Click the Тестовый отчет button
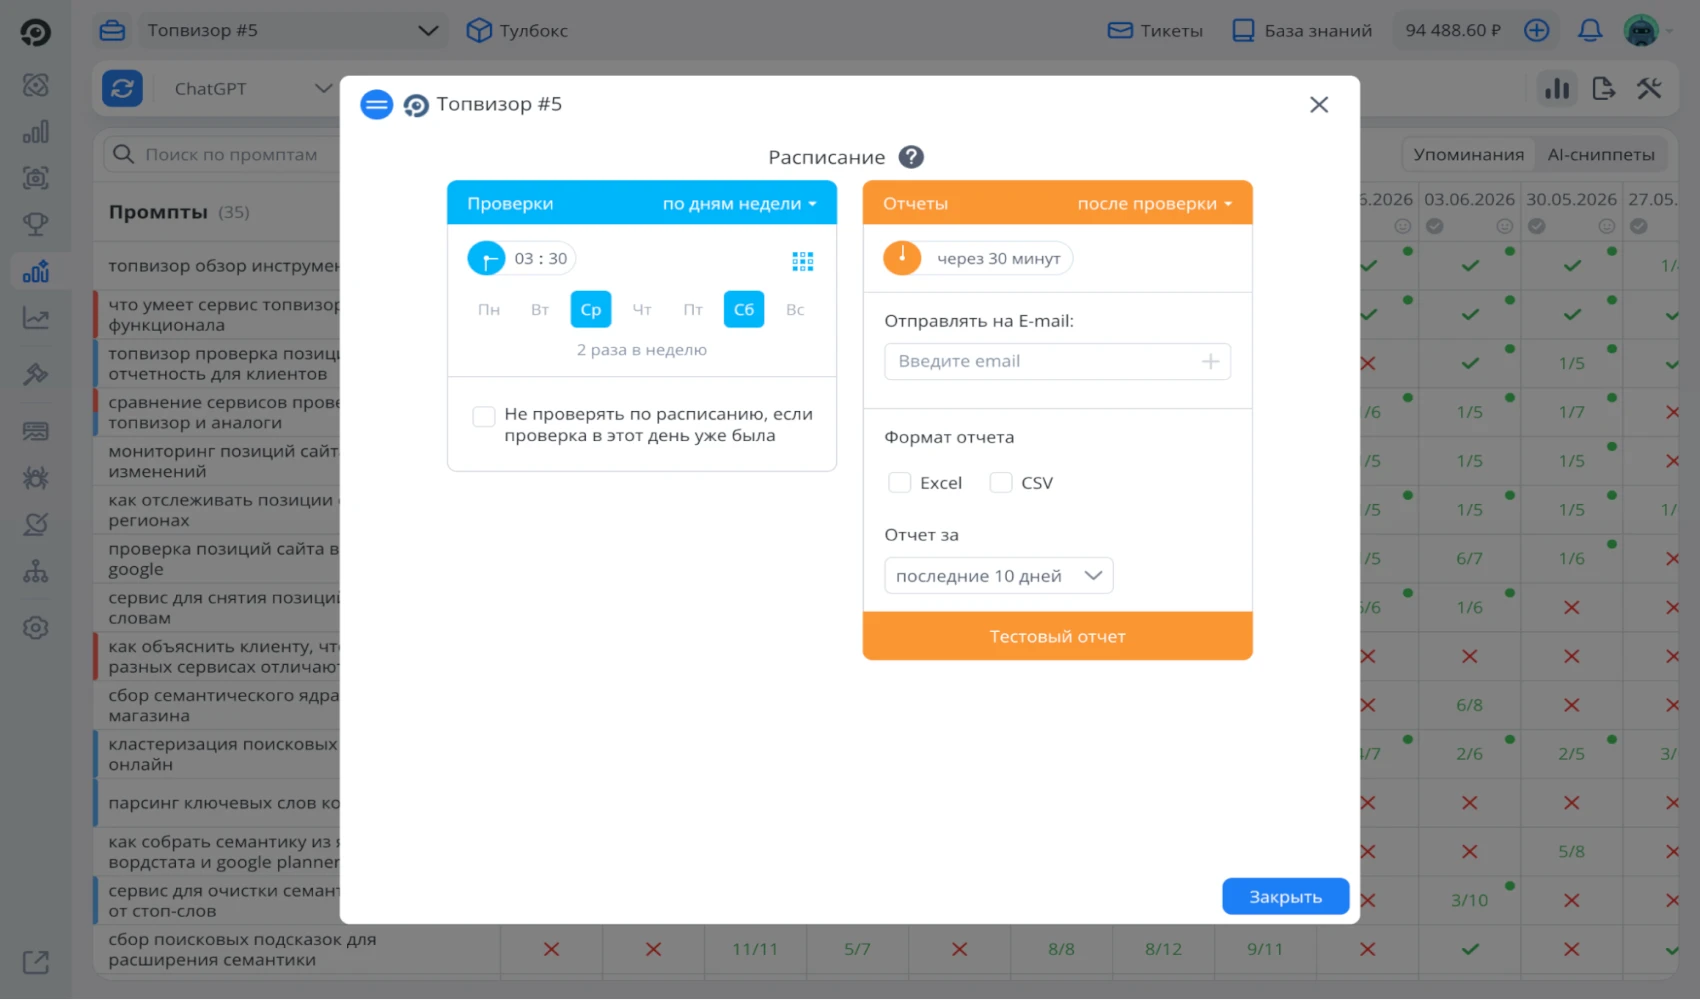1700x1000 pixels. tap(1057, 636)
